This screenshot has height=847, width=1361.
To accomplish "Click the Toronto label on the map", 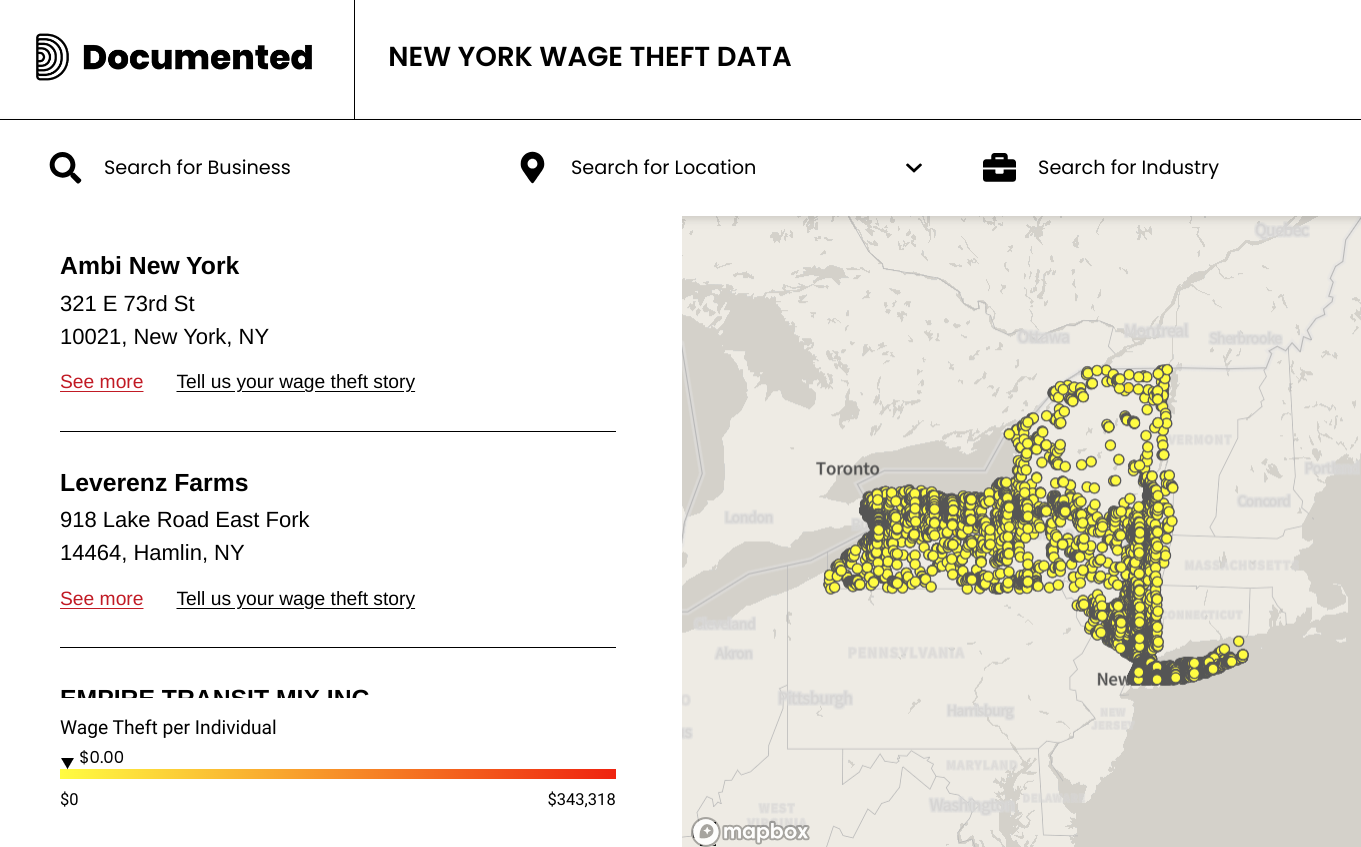I will point(847,469).
